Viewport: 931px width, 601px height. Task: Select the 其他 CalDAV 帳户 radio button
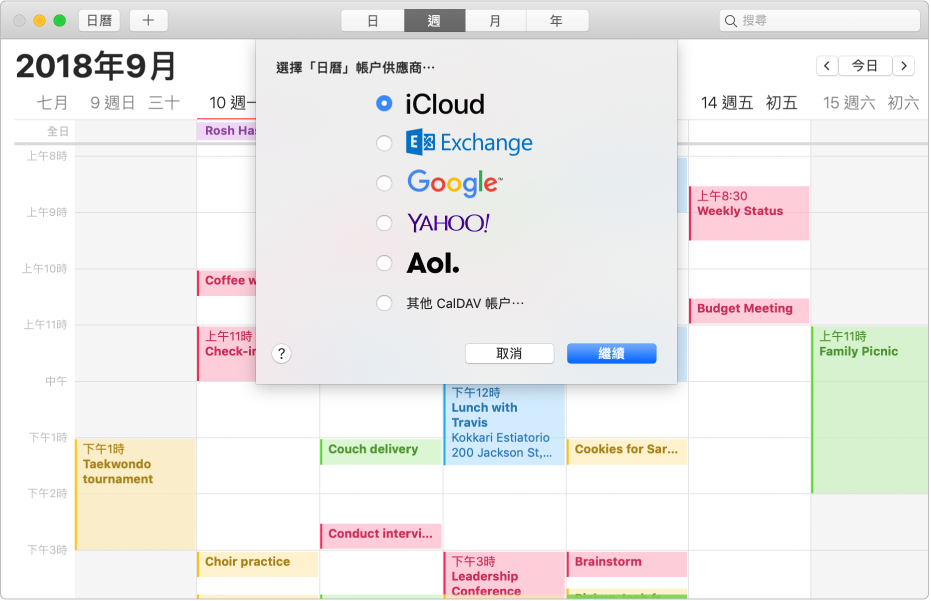point(384,303)
